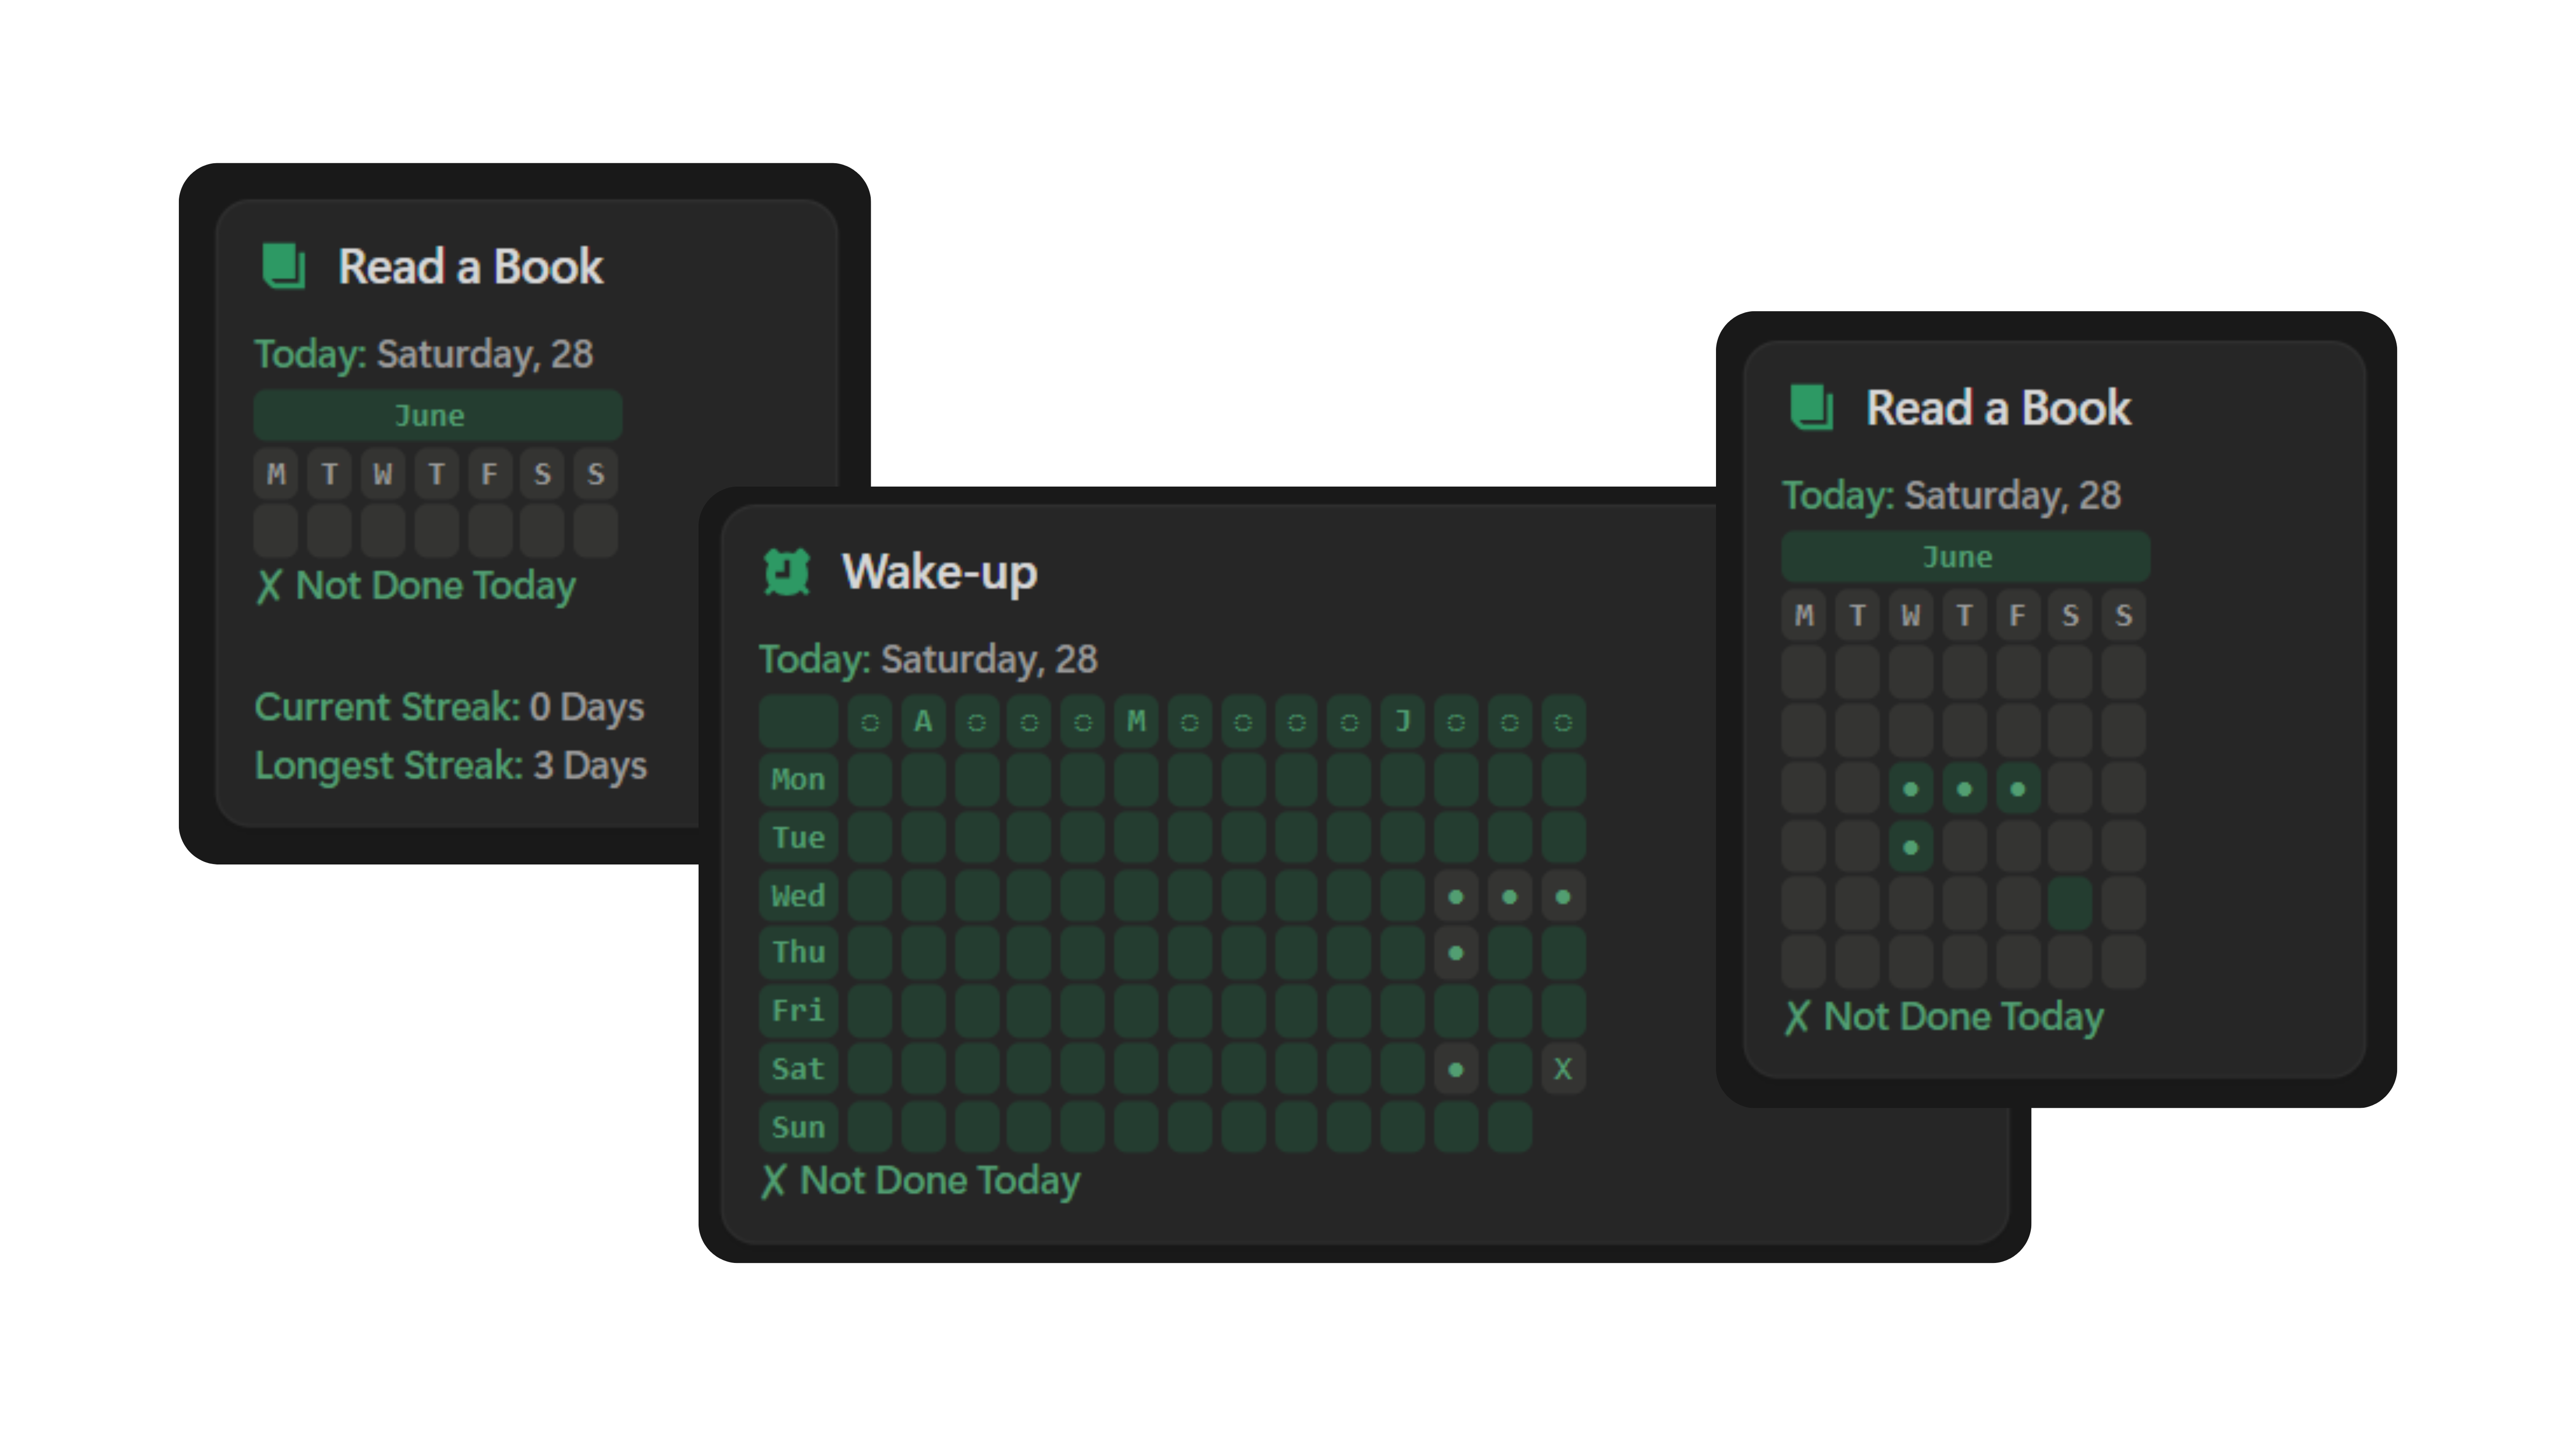
Task: Click the 'W' weekday header in the right card
Action: [1911, 615]
